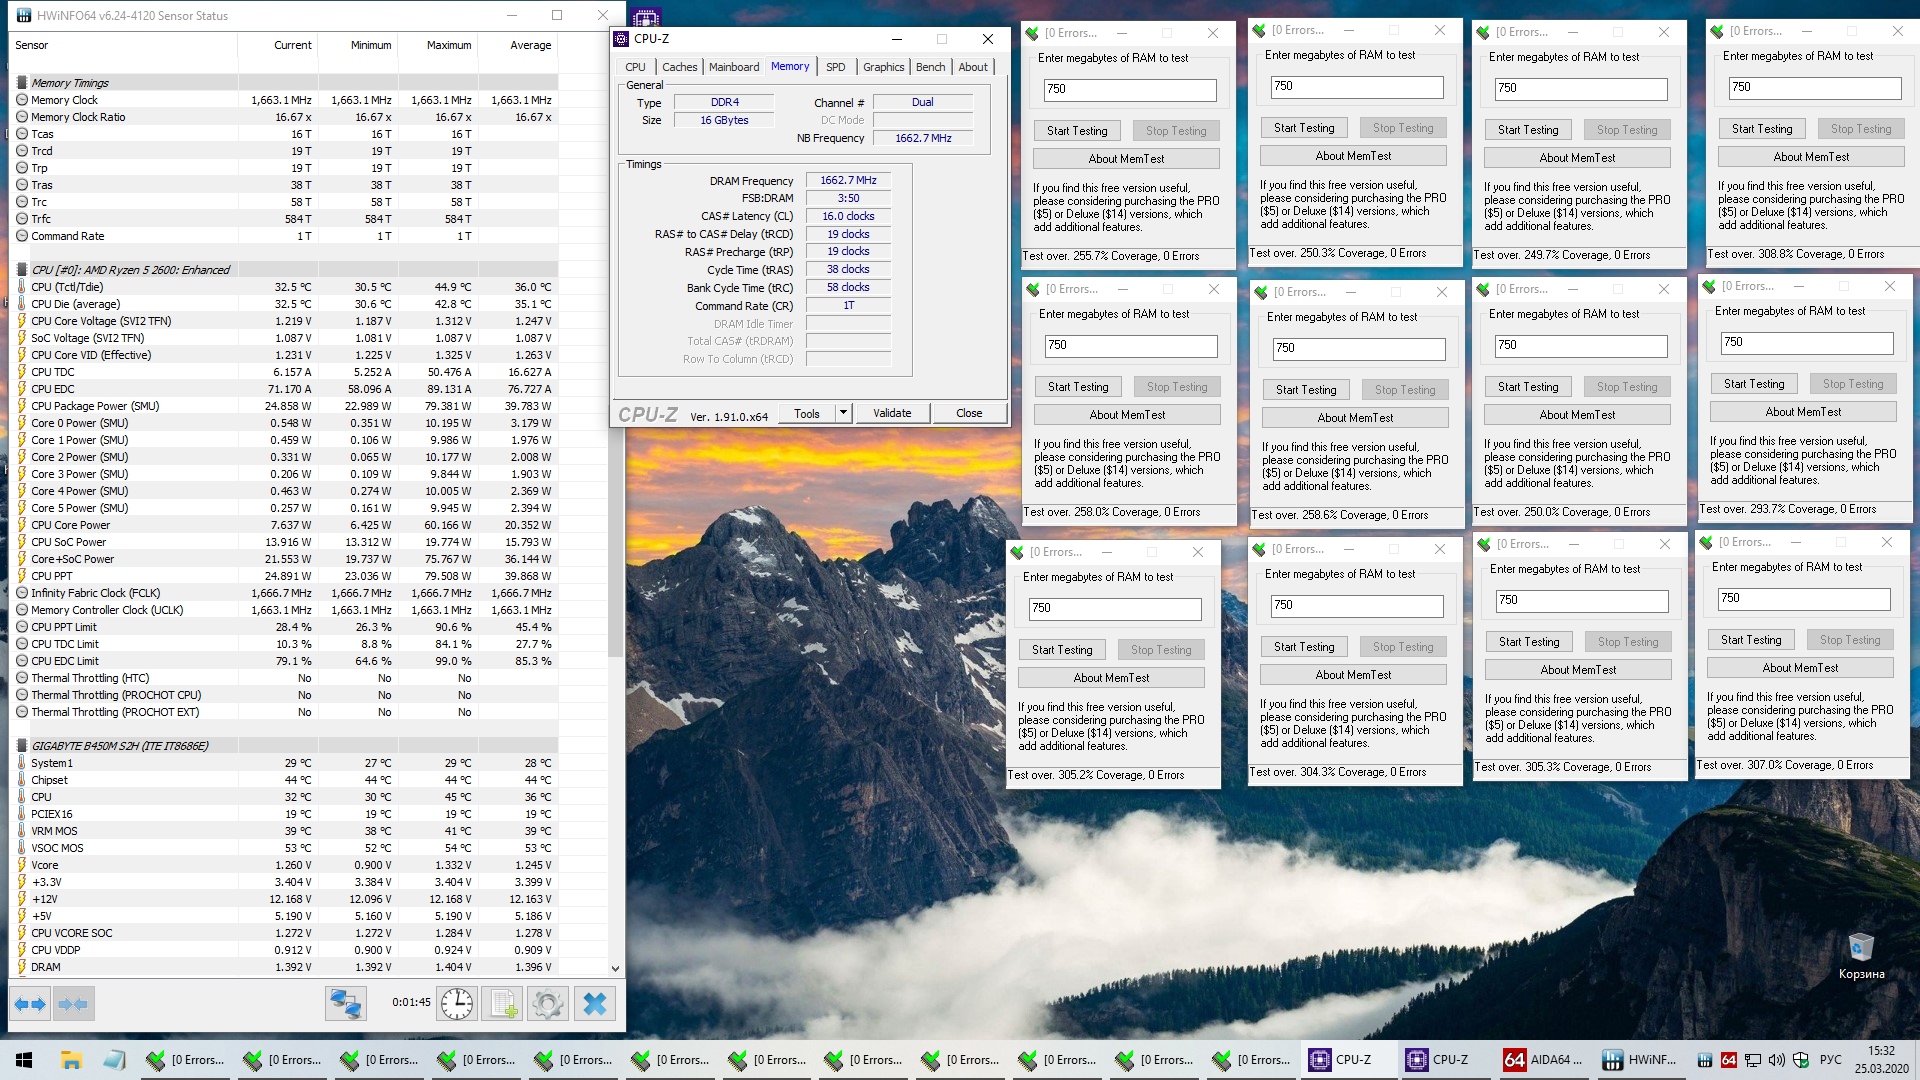Click the clock reset timer icon
1920x1080 pixels.
[457, 1003]
